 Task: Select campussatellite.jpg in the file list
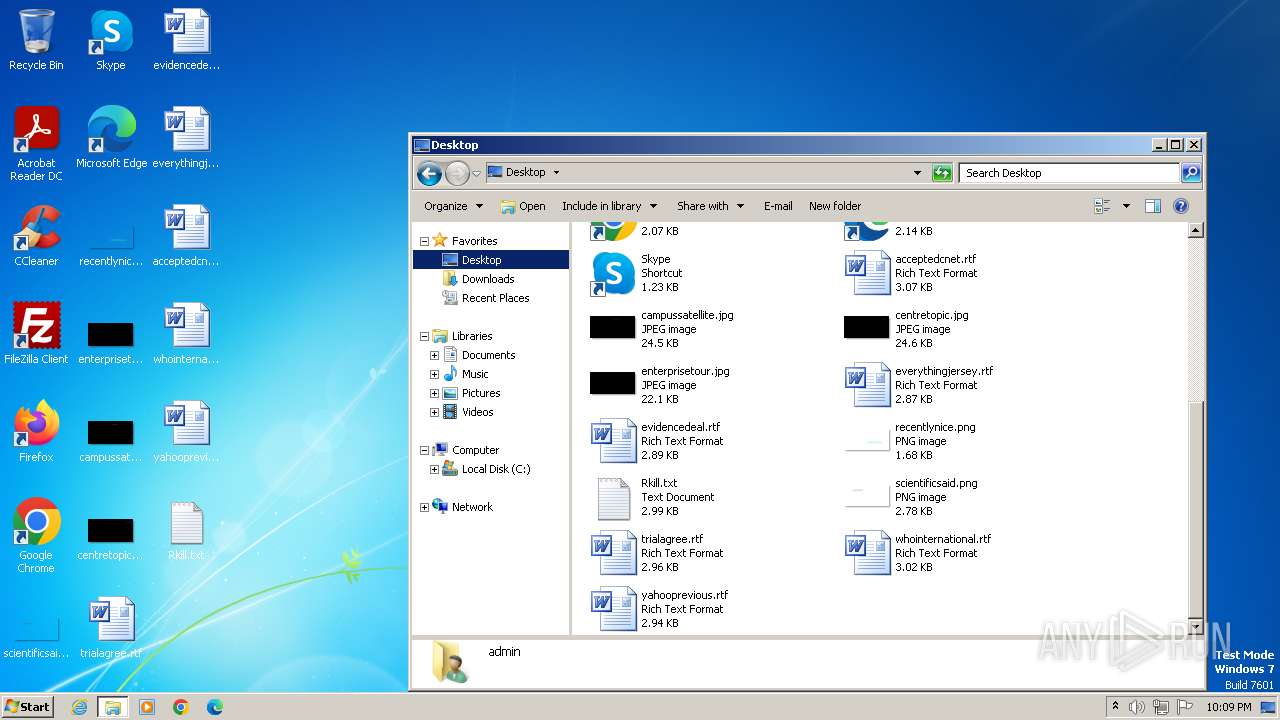(662, 329)
